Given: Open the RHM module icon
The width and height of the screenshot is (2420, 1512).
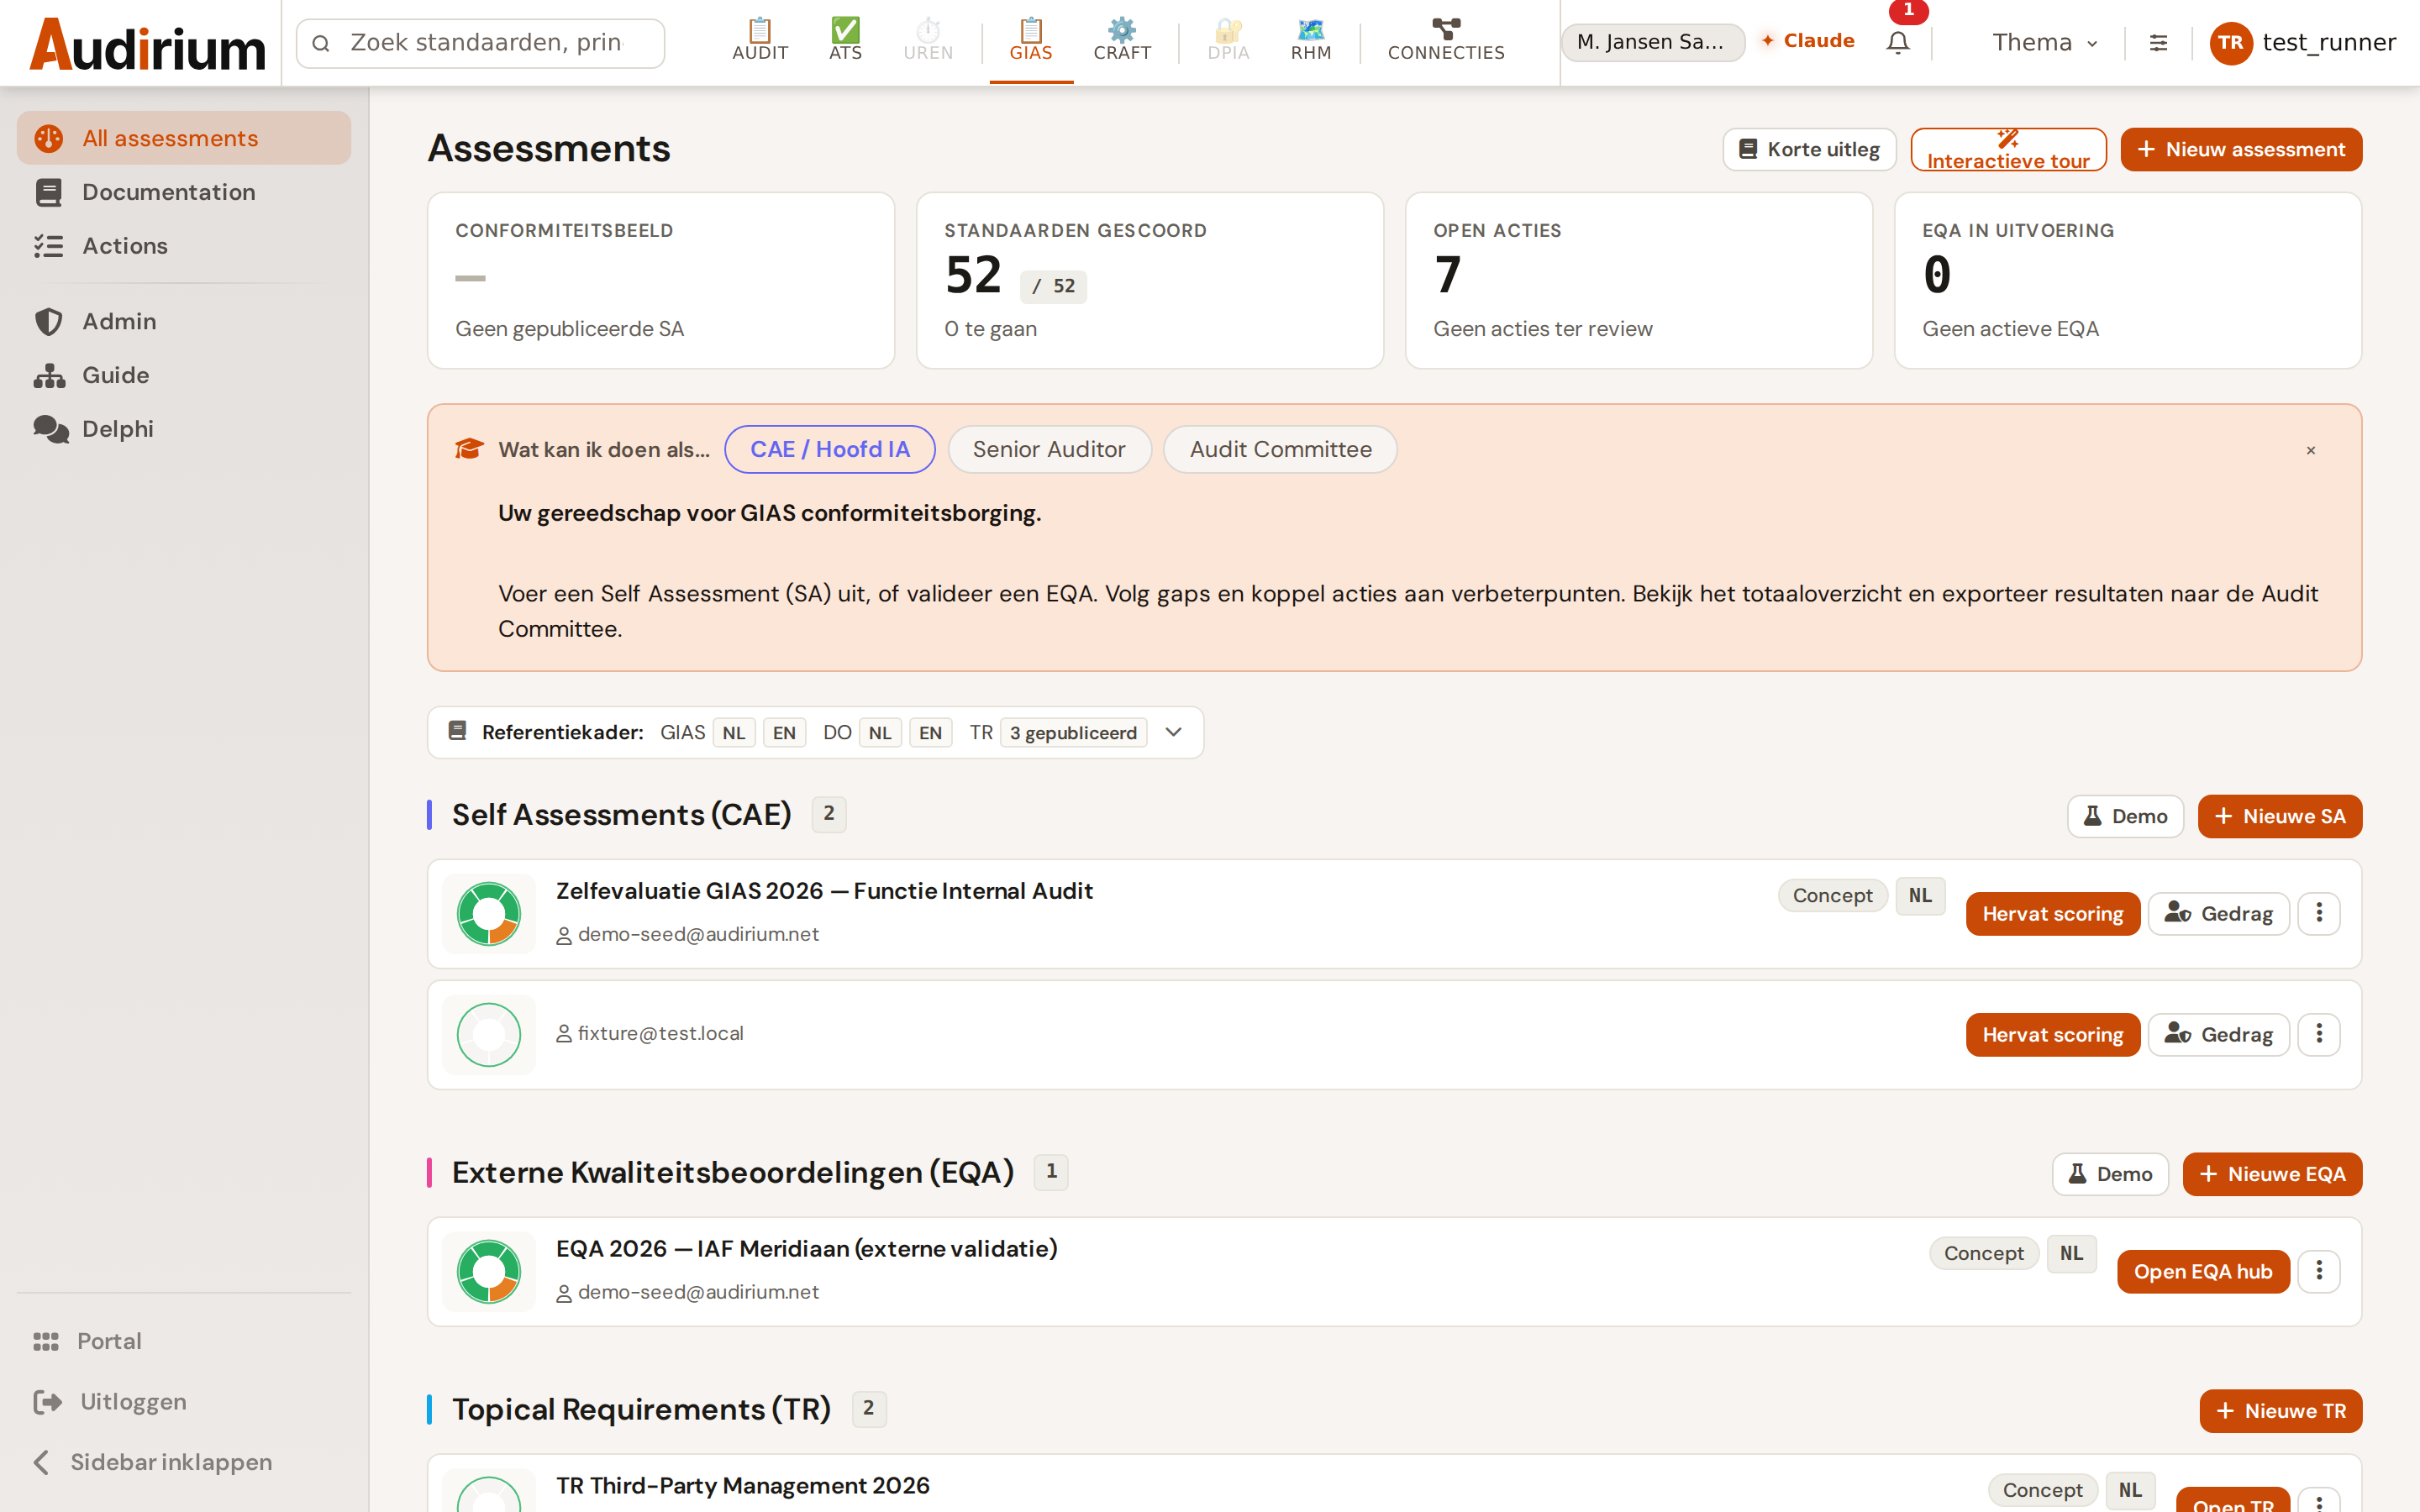Looking at the screenshot, I should (1311, 41).
